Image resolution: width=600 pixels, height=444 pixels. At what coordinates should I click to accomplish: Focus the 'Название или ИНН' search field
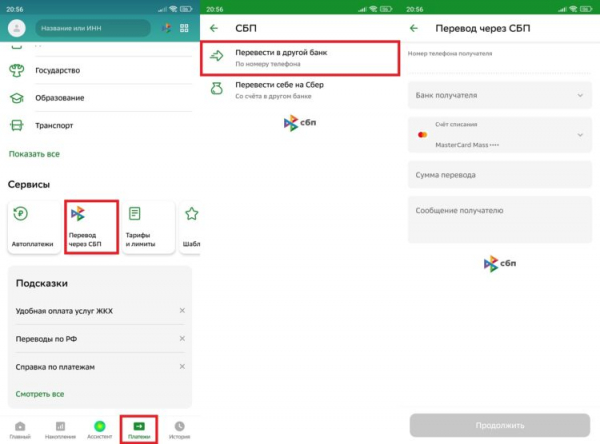point(93,28)
